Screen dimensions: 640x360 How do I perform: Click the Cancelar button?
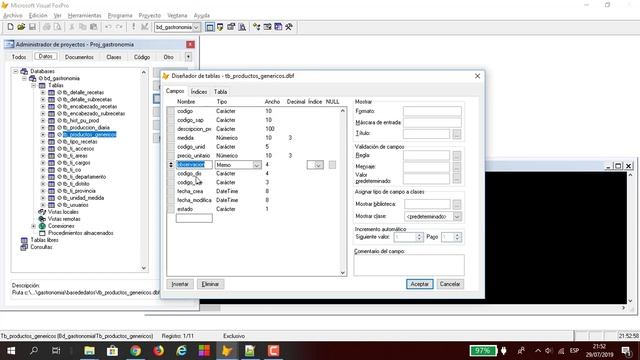[450, 284]
